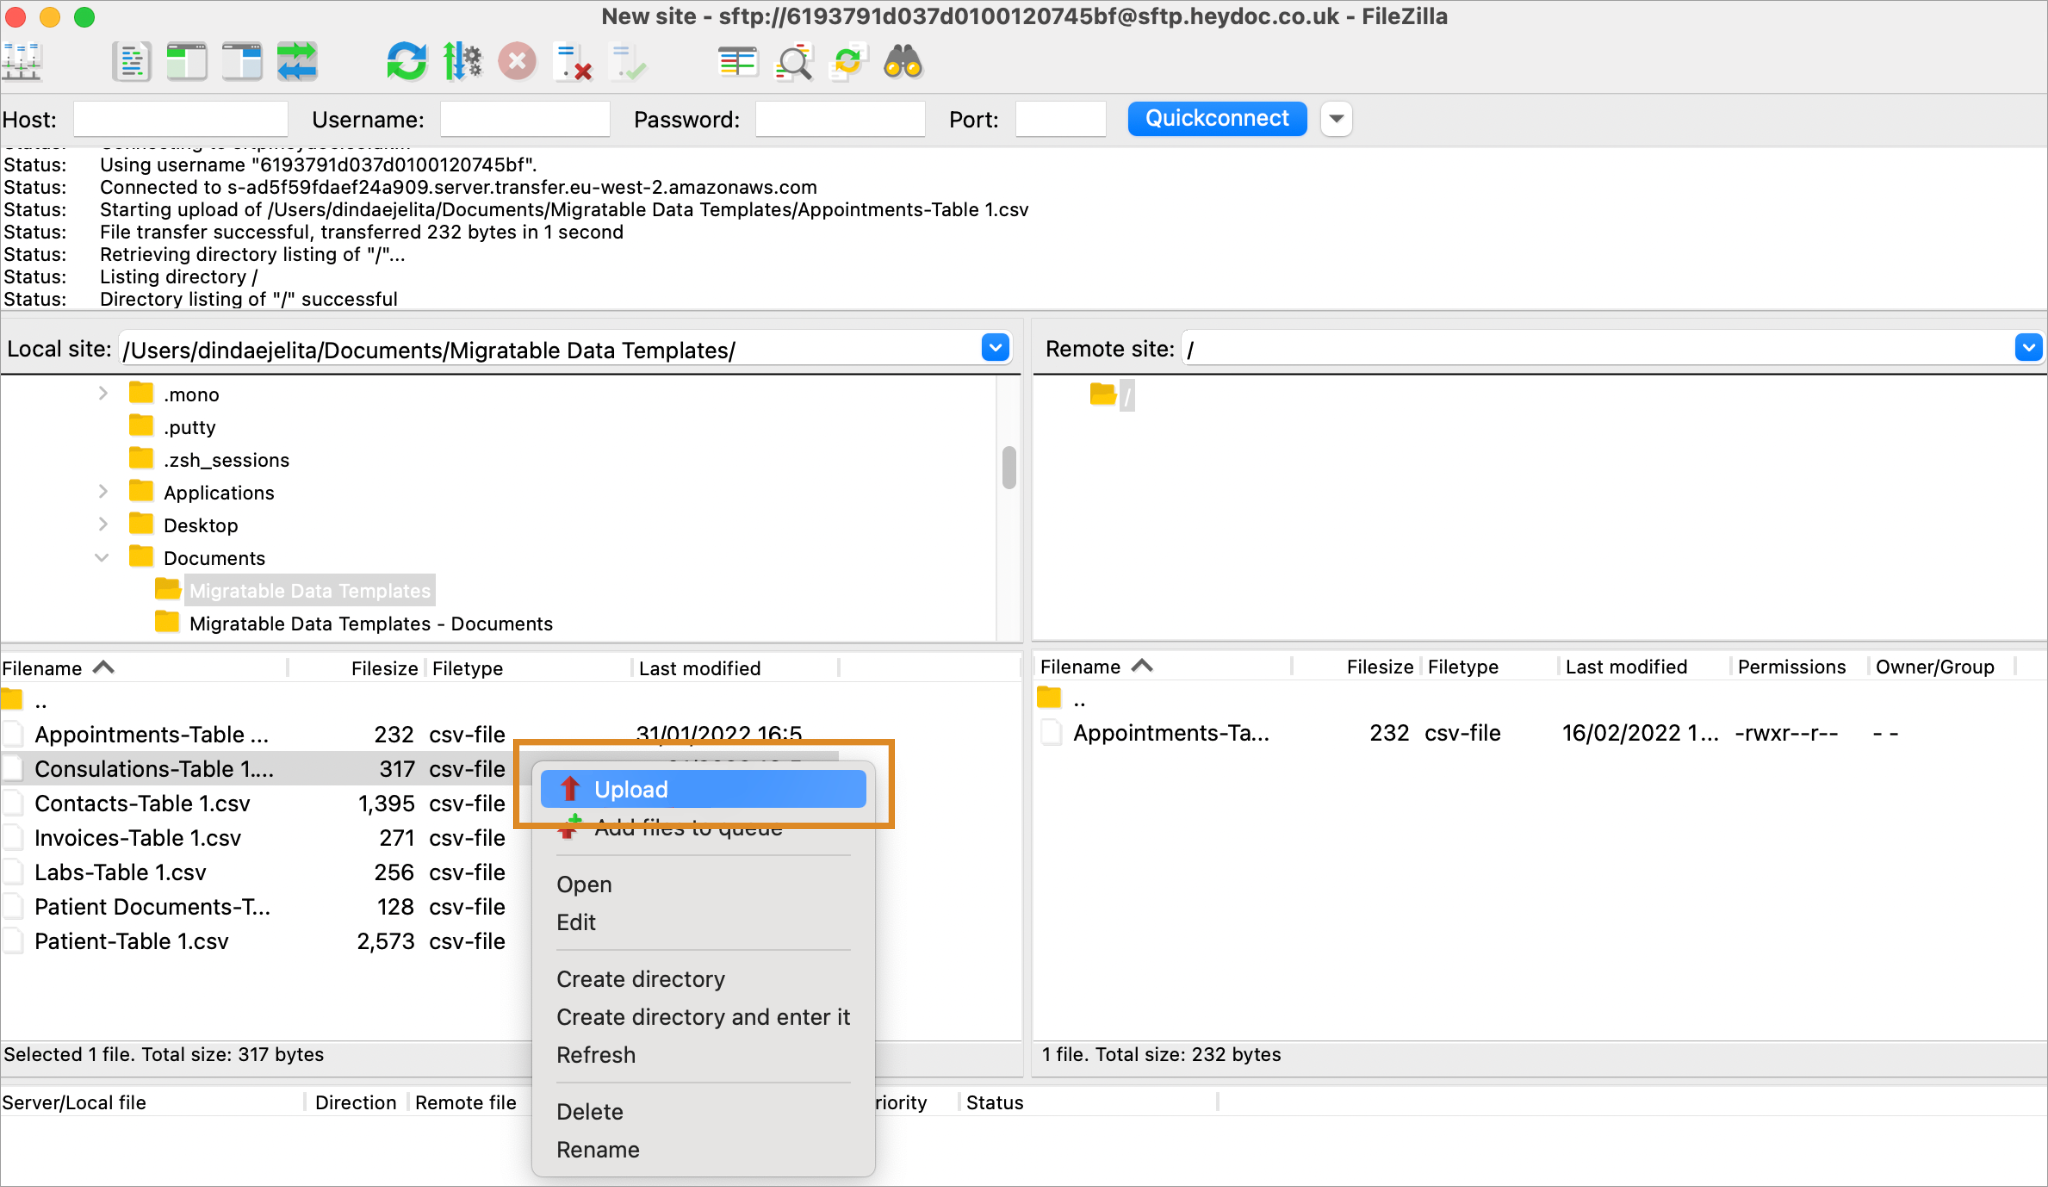
Task: Refresh file and folder lists icon
Action: pyautogui.click(x=406, y=62)
